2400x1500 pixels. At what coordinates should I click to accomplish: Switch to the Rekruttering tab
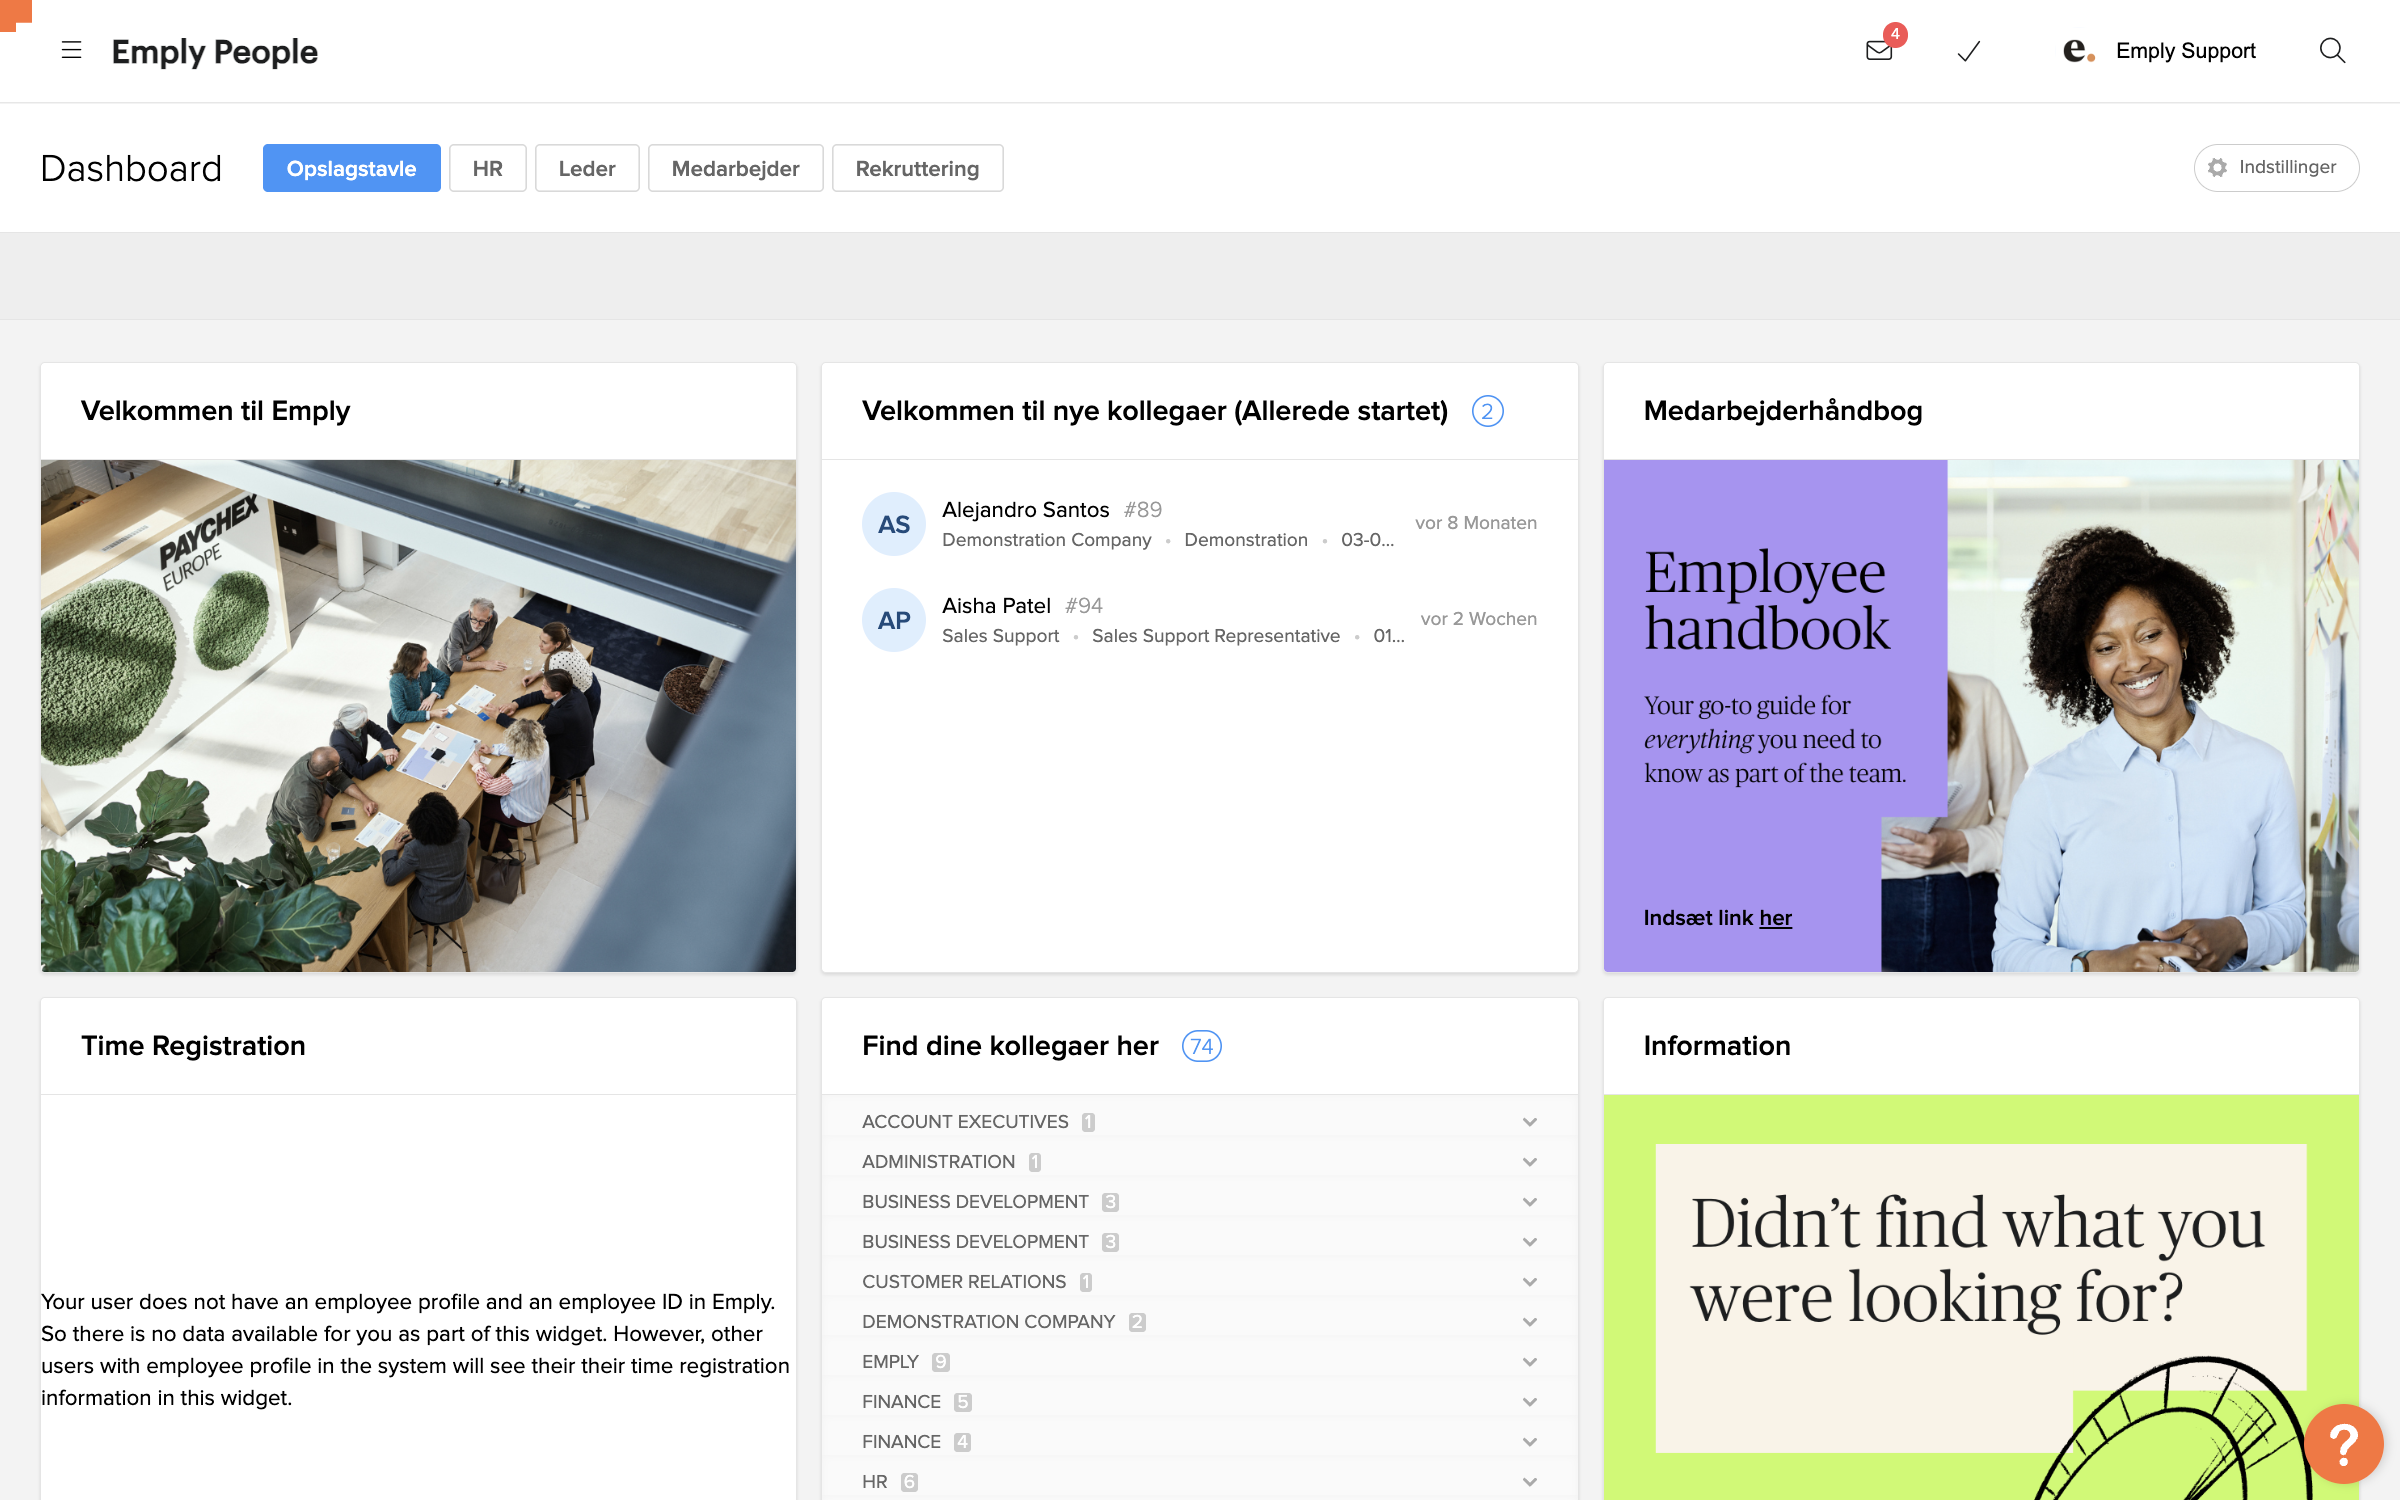(916, 168)
